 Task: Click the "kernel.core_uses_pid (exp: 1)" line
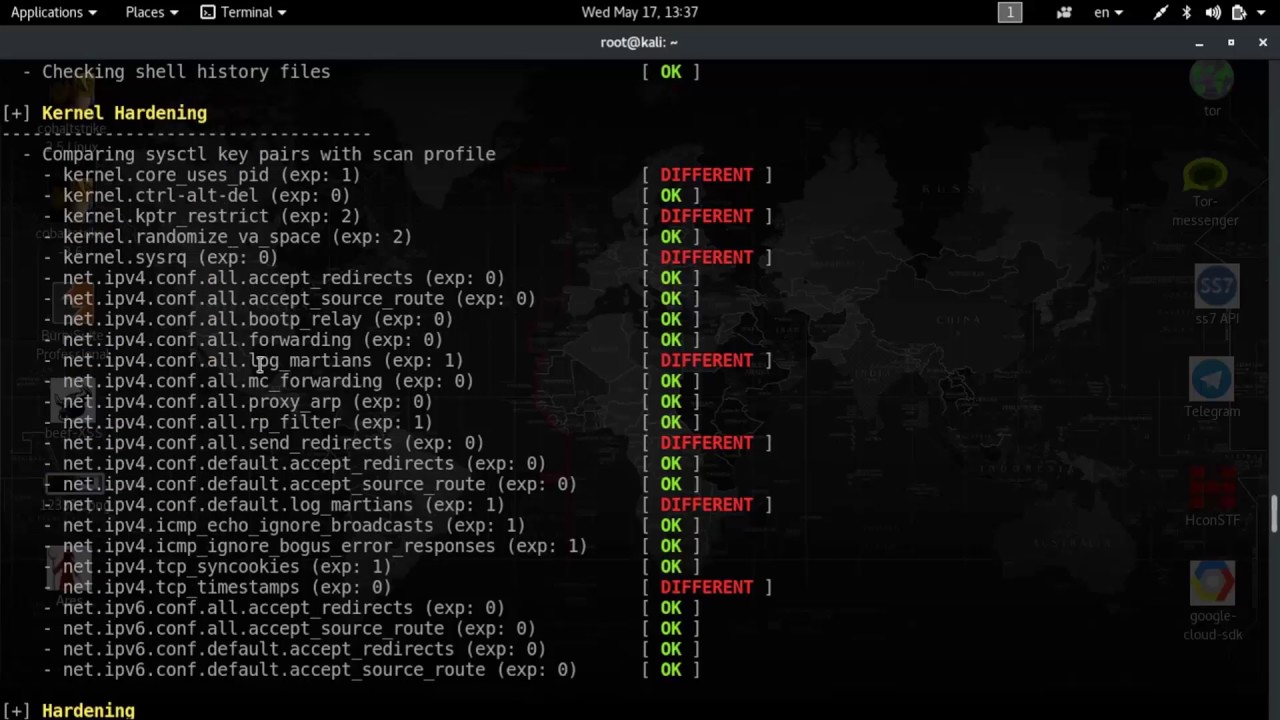(x=211, y=175)
